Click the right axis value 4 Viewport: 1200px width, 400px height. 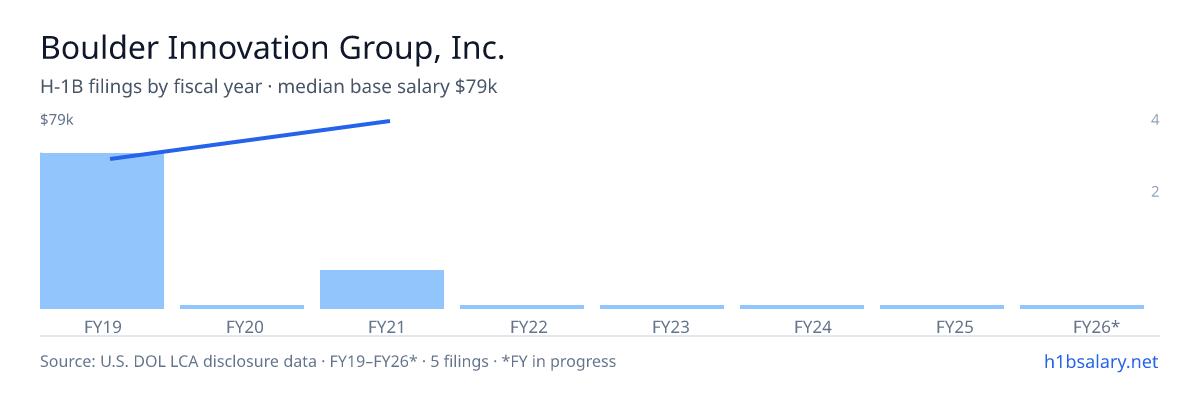1155,120
